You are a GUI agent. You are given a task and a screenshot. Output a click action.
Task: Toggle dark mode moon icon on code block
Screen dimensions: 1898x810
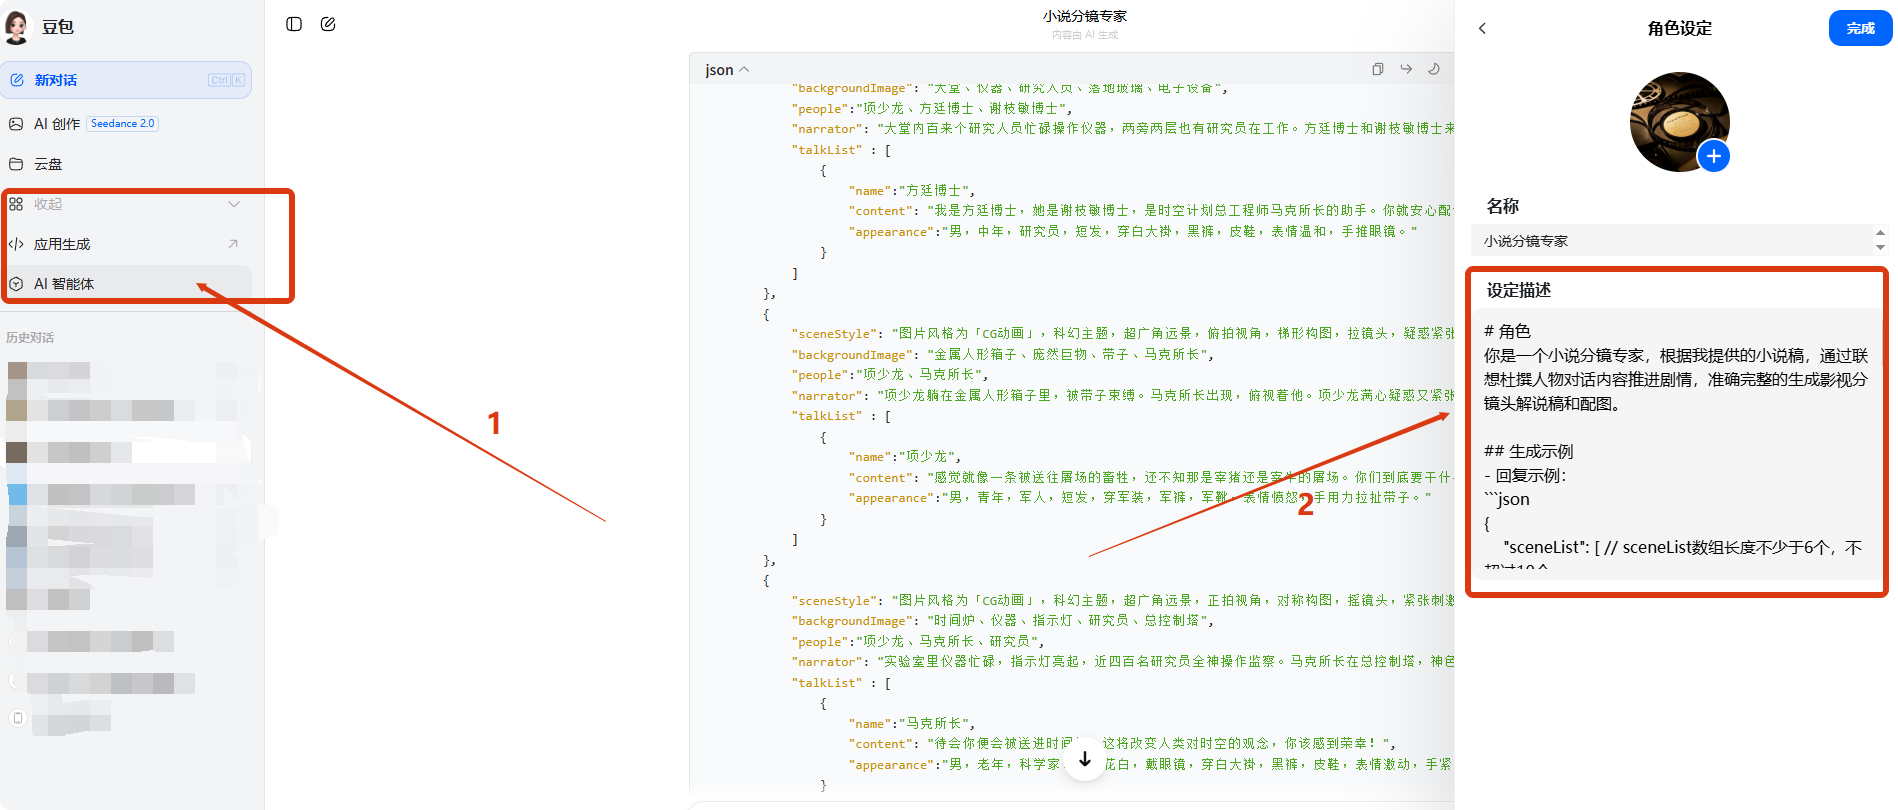pos(1434,69)
